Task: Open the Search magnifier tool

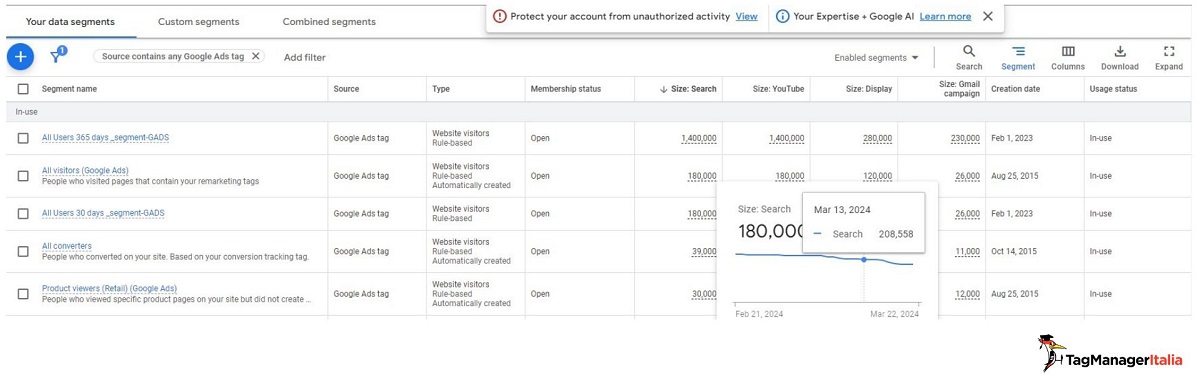Action: [x=969, y=57]
